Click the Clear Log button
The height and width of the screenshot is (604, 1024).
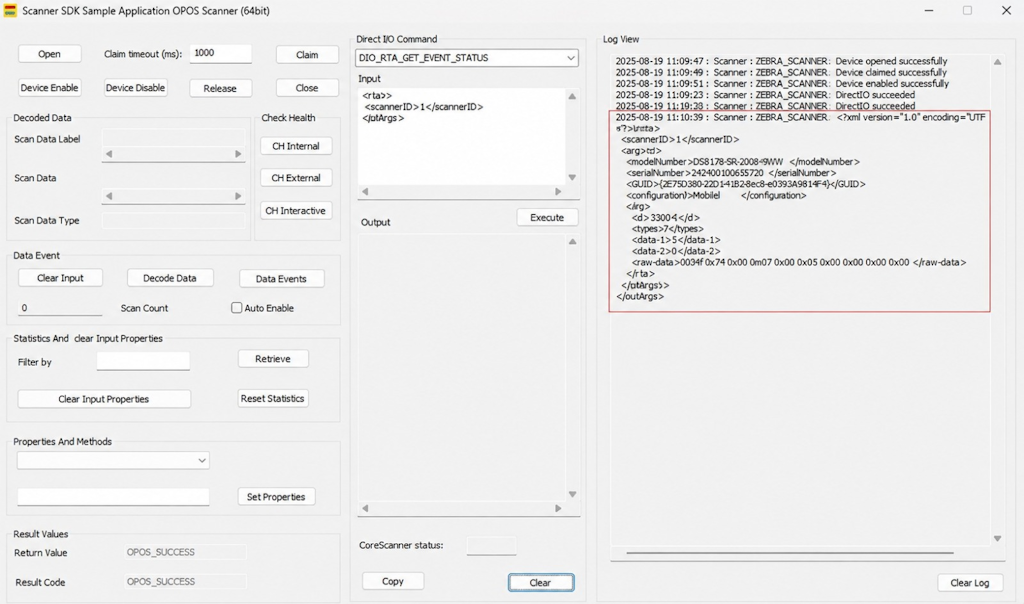970,582
